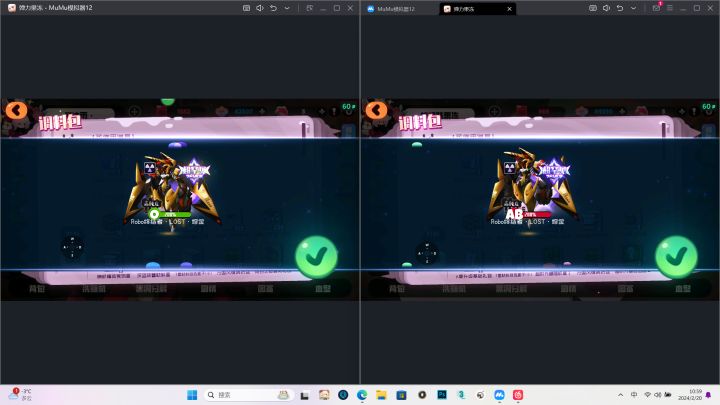Open hamburger menu in right title bar

tap(670, 8)
